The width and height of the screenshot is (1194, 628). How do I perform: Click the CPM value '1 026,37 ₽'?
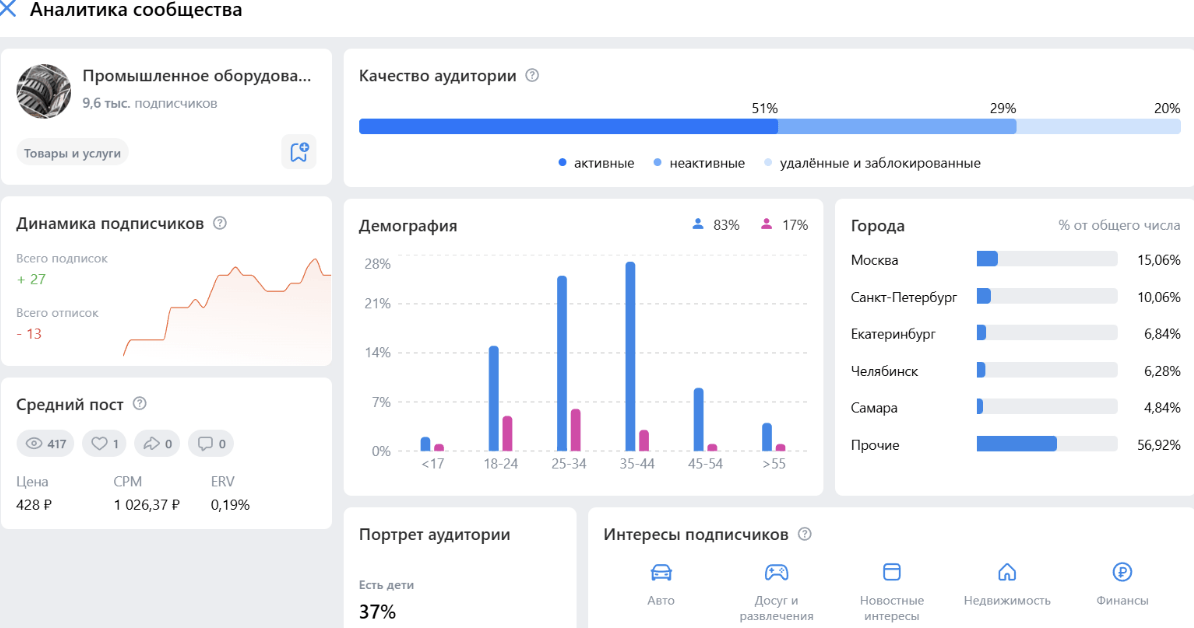pos(147,505)
